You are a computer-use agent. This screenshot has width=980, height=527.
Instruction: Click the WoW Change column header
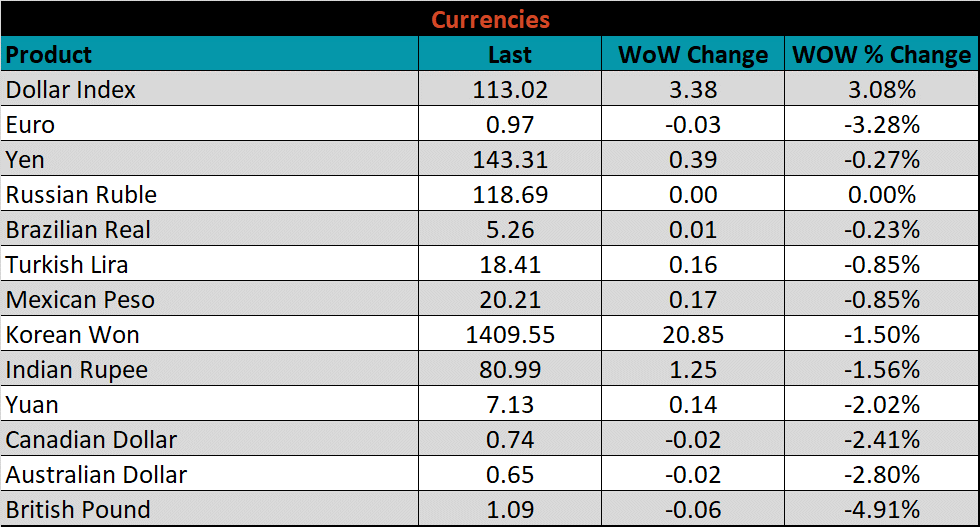click(693, 54)
